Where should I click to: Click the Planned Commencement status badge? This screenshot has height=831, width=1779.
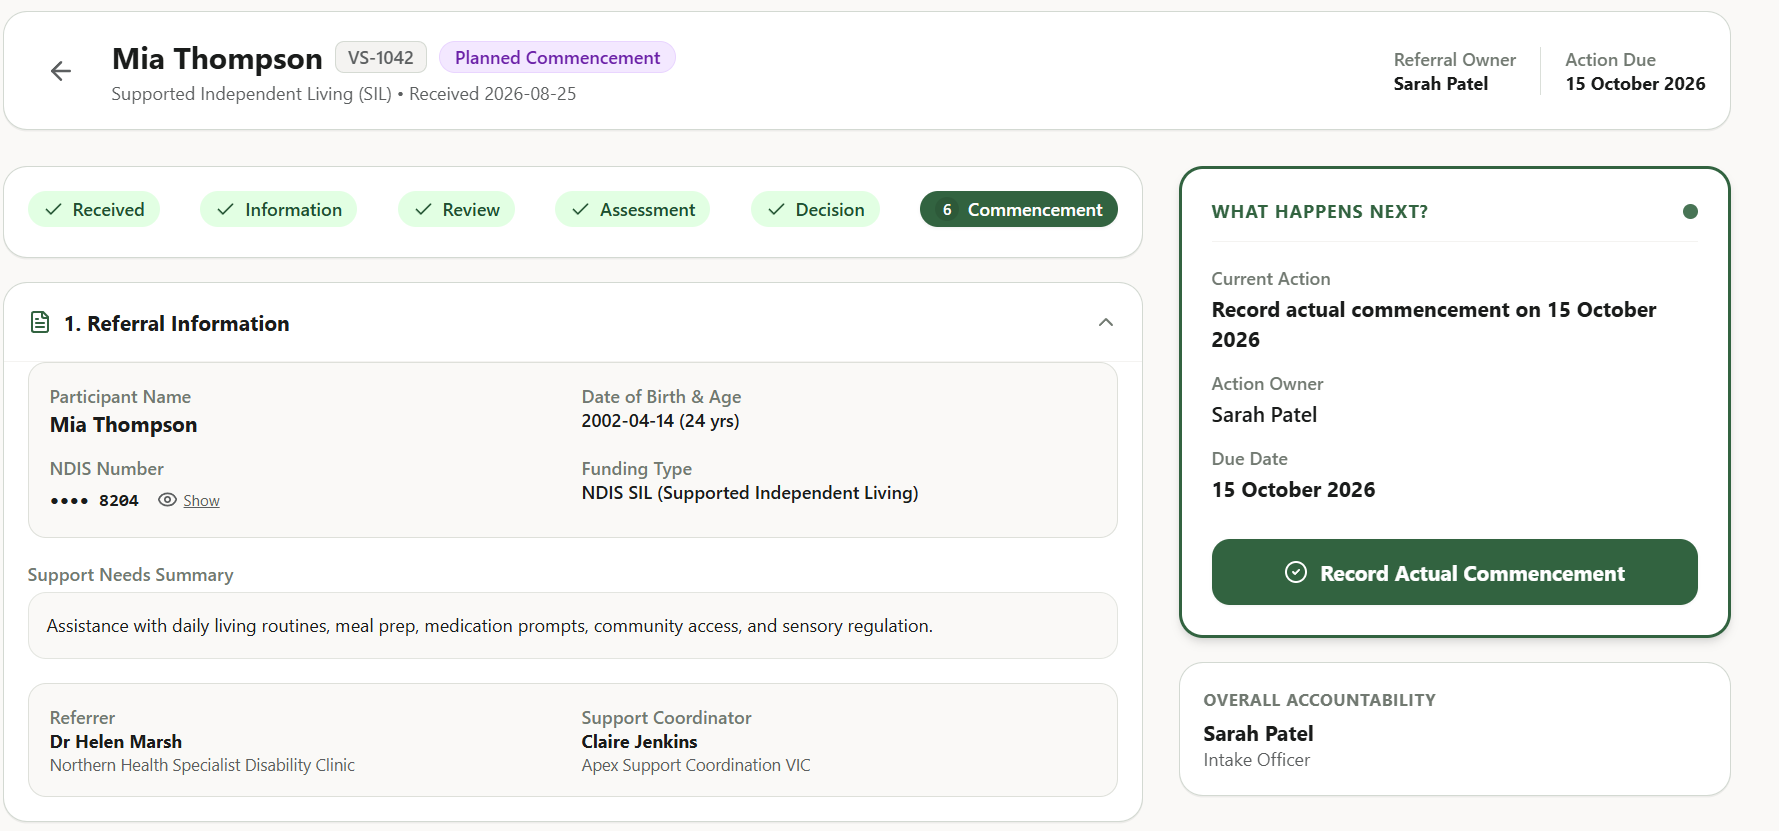pyautogui.click(x=557, y=58)
